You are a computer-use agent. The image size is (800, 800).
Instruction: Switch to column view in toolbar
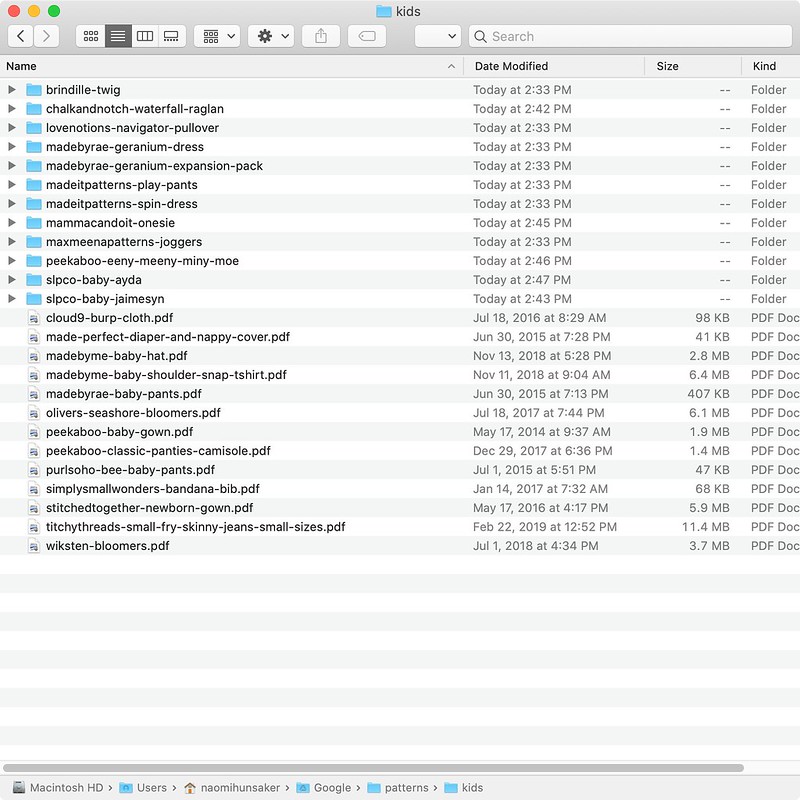point(145,36)
